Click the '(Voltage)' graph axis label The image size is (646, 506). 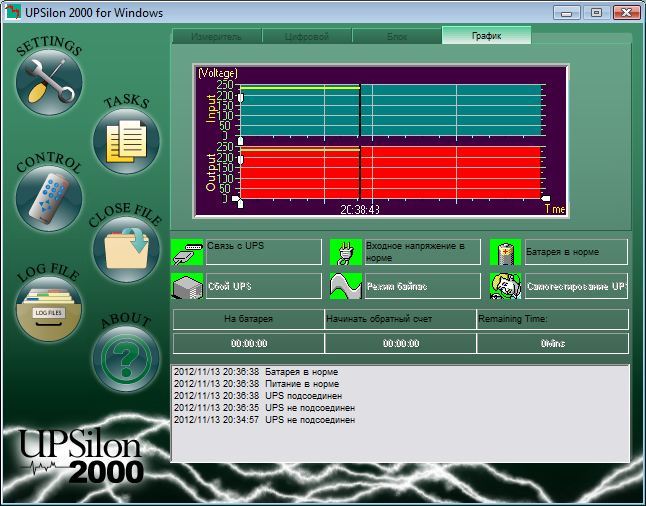tap(218, 73)
